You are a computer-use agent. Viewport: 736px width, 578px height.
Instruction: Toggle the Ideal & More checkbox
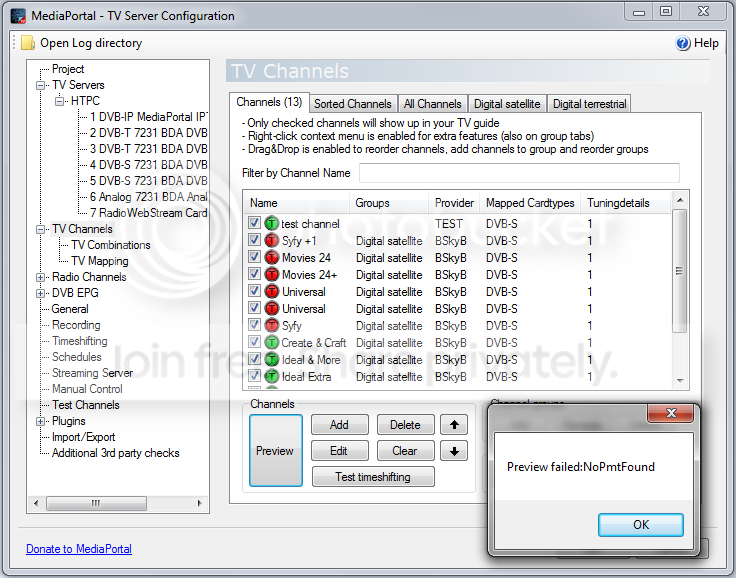254,359
